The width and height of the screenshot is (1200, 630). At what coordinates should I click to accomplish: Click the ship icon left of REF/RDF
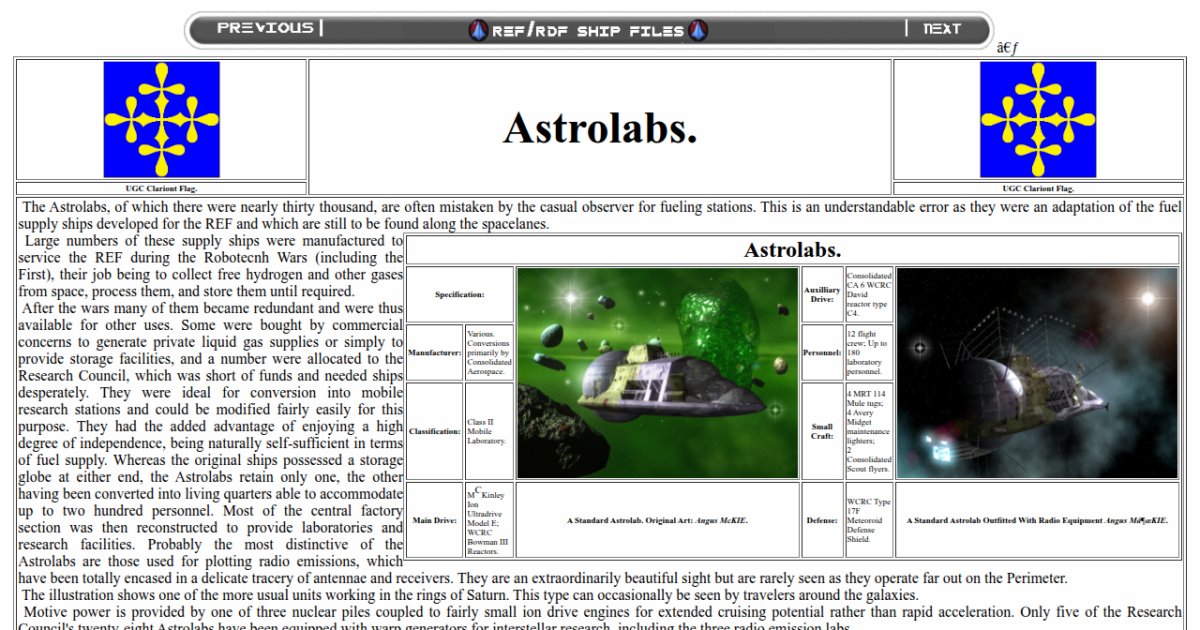pos(478,31)
